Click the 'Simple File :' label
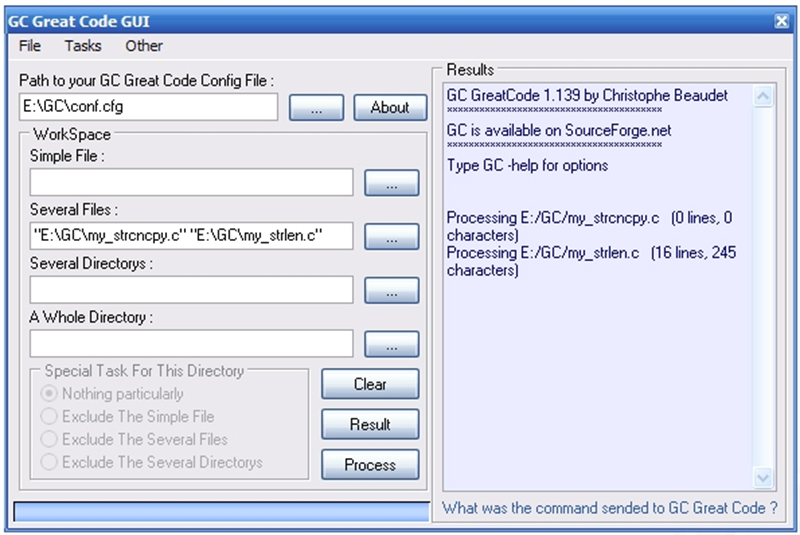800x535 pixels. [x=67, y=156]
